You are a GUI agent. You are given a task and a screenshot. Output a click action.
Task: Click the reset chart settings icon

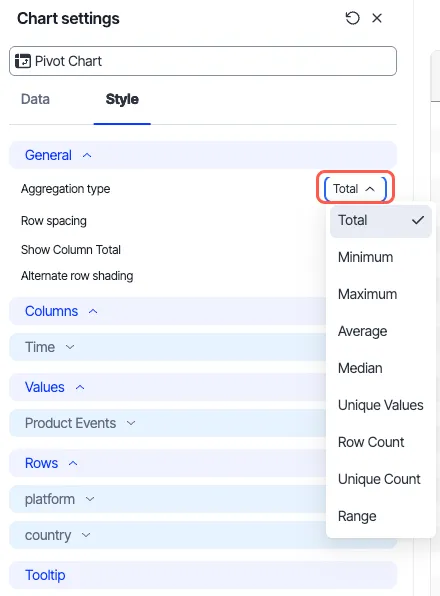tap(352, 18)
